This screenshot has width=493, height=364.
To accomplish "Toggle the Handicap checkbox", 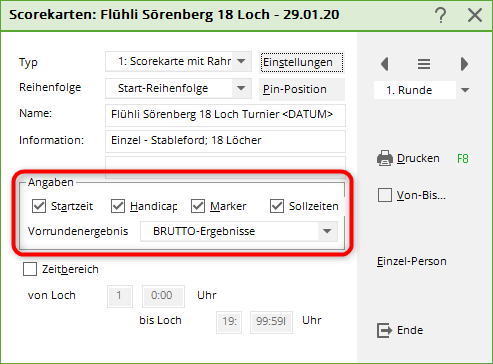I will [118, 206].
